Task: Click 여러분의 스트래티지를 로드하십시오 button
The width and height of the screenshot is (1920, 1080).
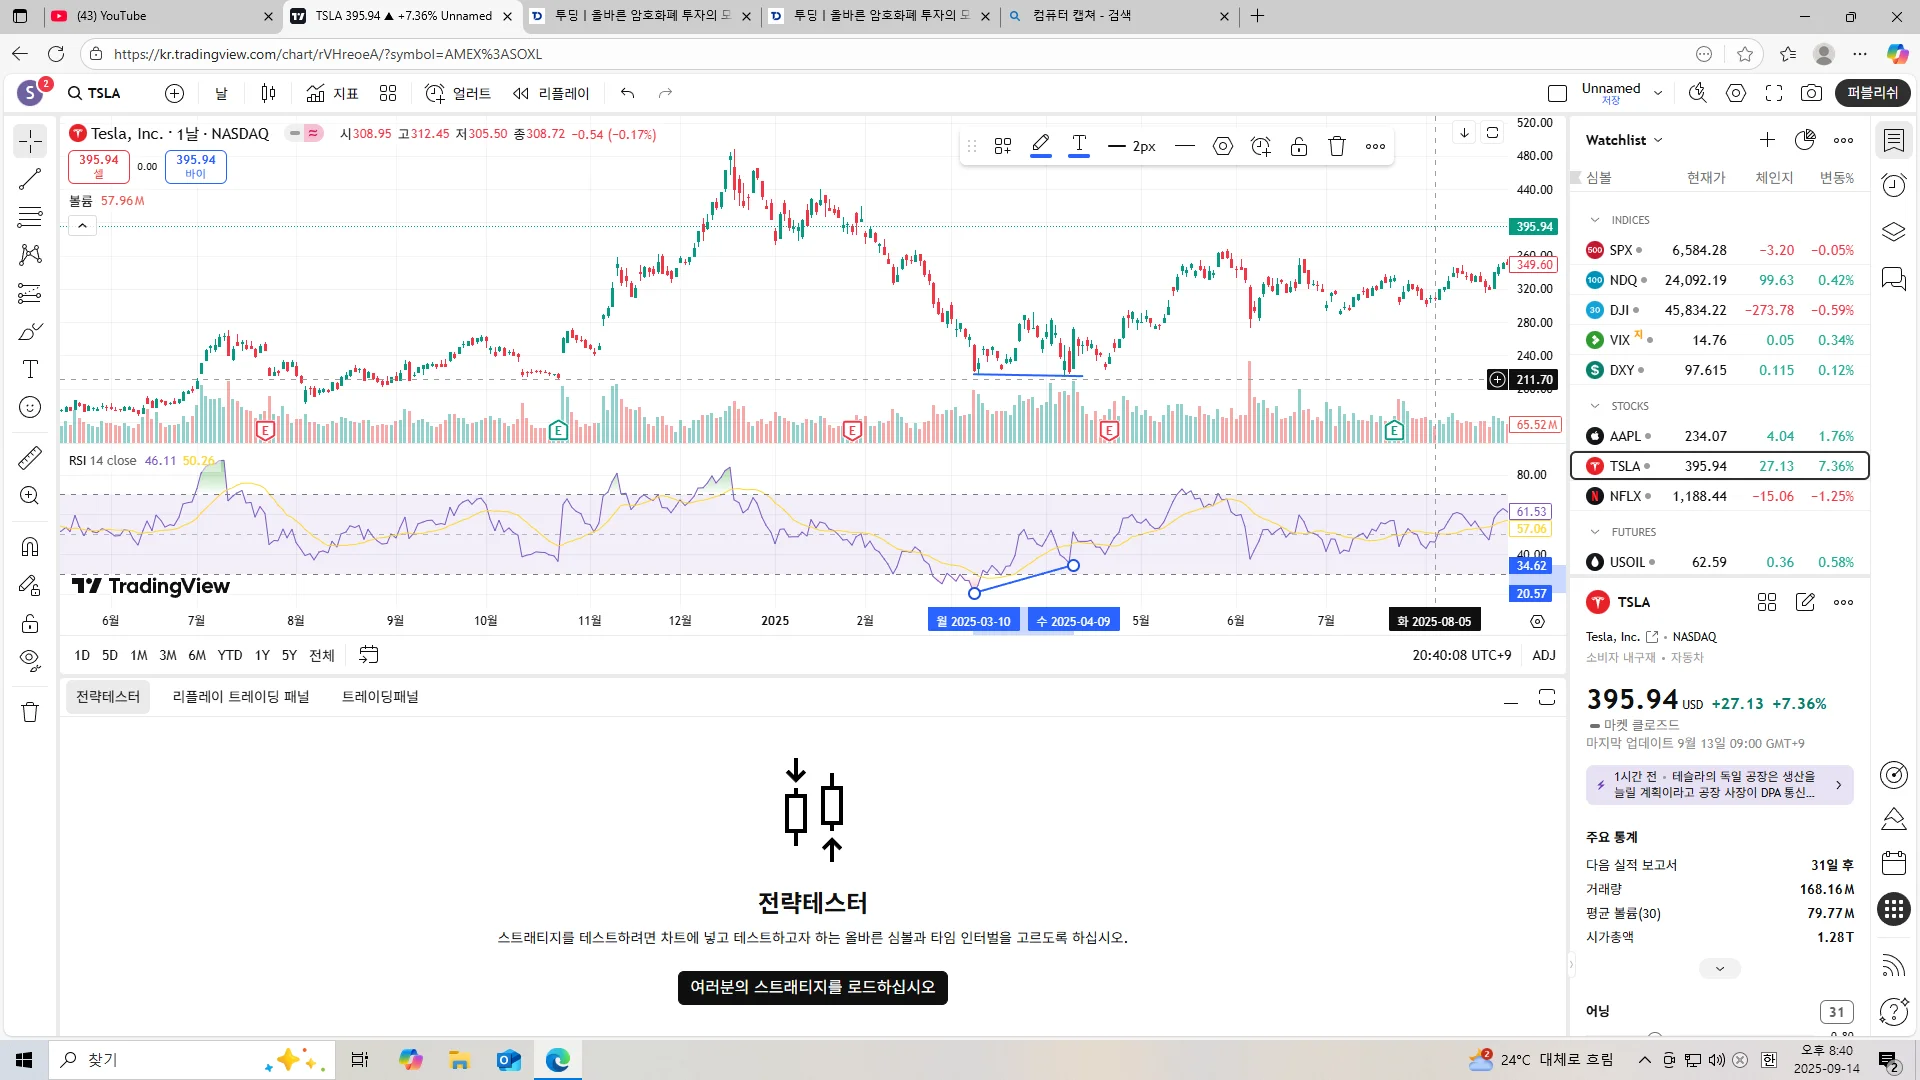Action: pos(812,987)
